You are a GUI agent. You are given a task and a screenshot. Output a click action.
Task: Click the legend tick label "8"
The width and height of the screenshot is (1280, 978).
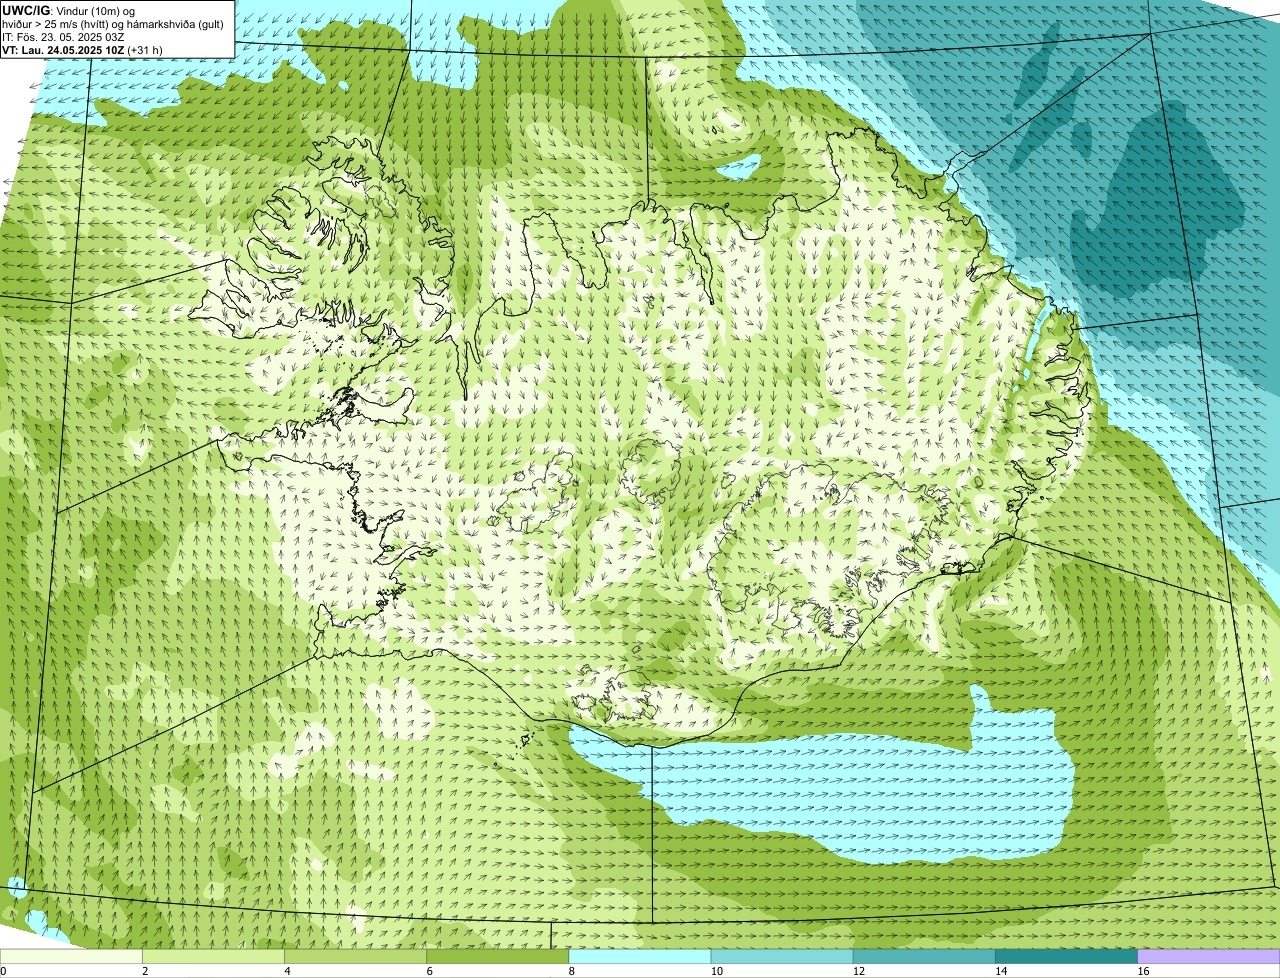[x=571, y=971]
